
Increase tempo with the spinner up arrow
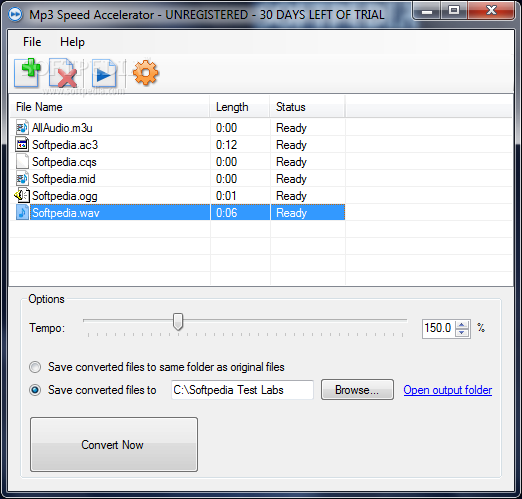pos(462,324)
